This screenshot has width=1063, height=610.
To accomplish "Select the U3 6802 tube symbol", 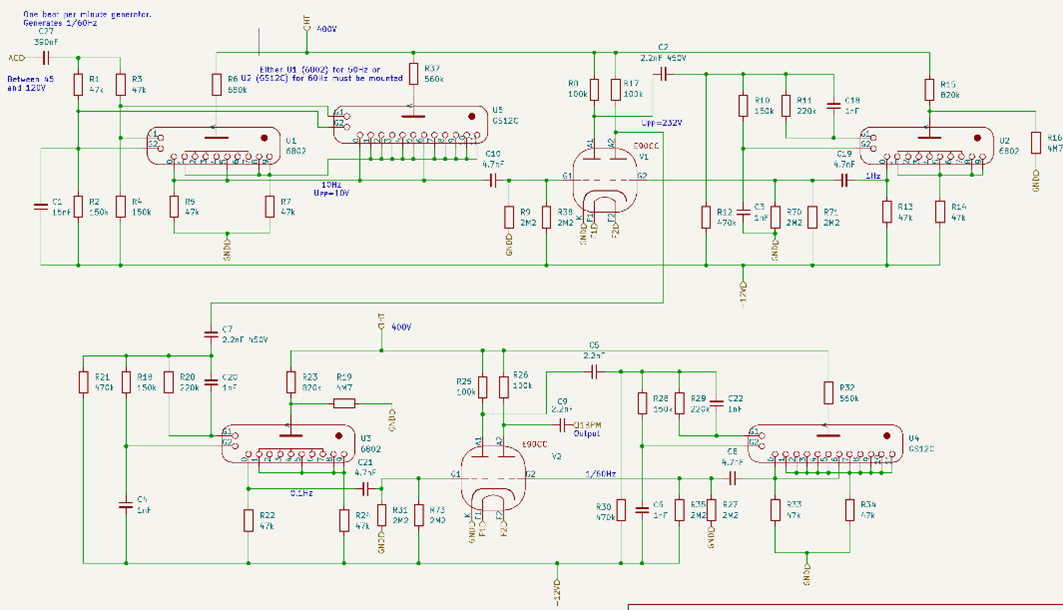I will point(287,442).
